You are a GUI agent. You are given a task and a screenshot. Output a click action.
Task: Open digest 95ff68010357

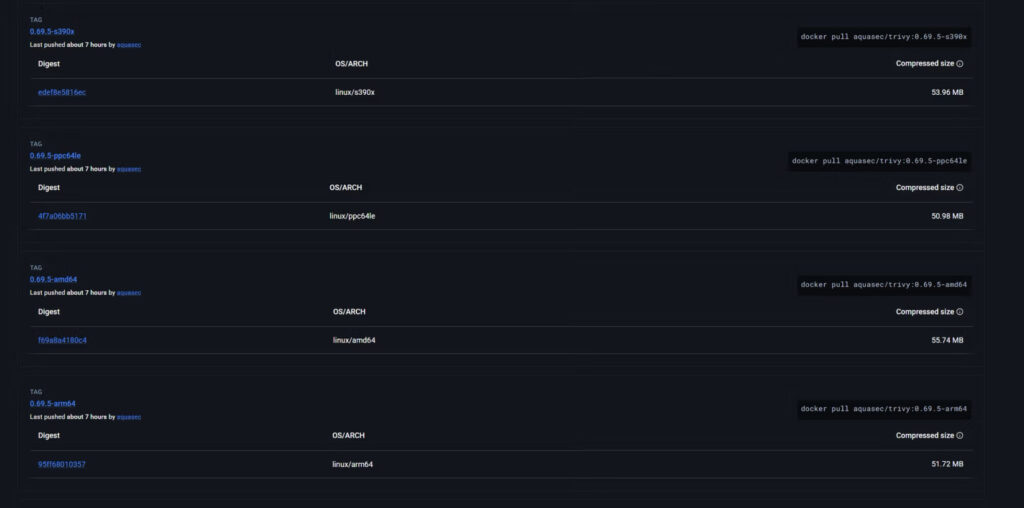(x=62, y=464)
